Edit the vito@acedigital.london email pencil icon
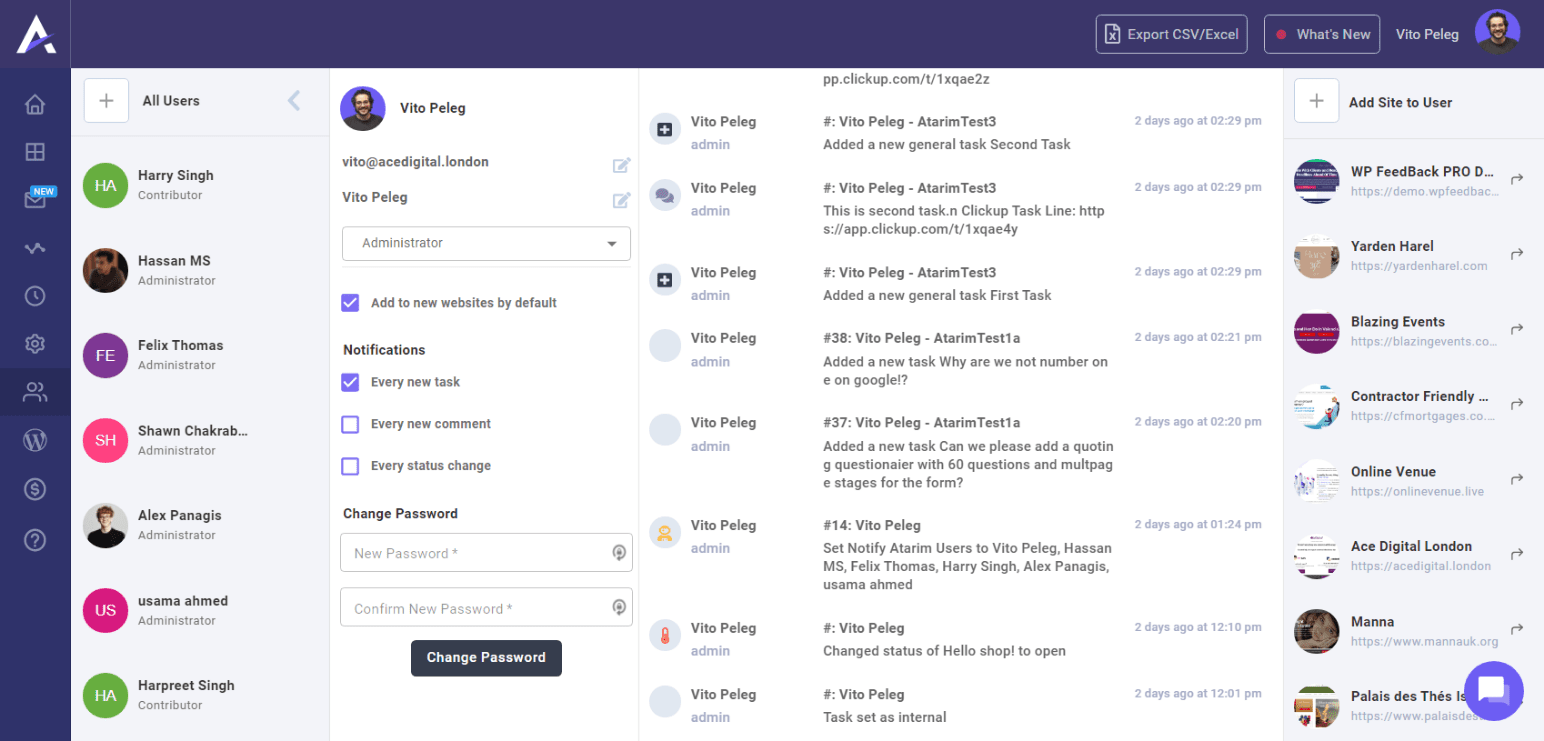The image size is (1544, 741). [621, 165]
